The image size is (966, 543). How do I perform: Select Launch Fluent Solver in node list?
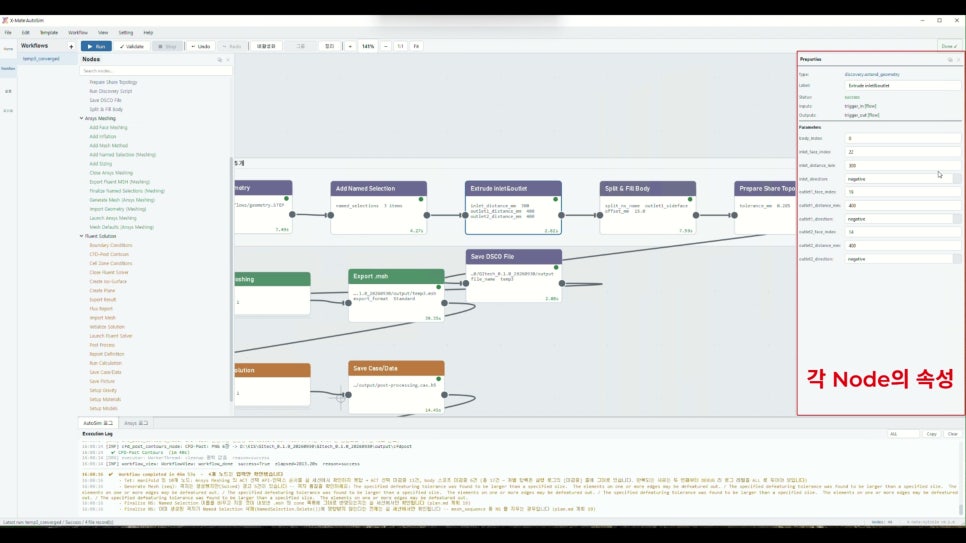click(x=111, y=336)
